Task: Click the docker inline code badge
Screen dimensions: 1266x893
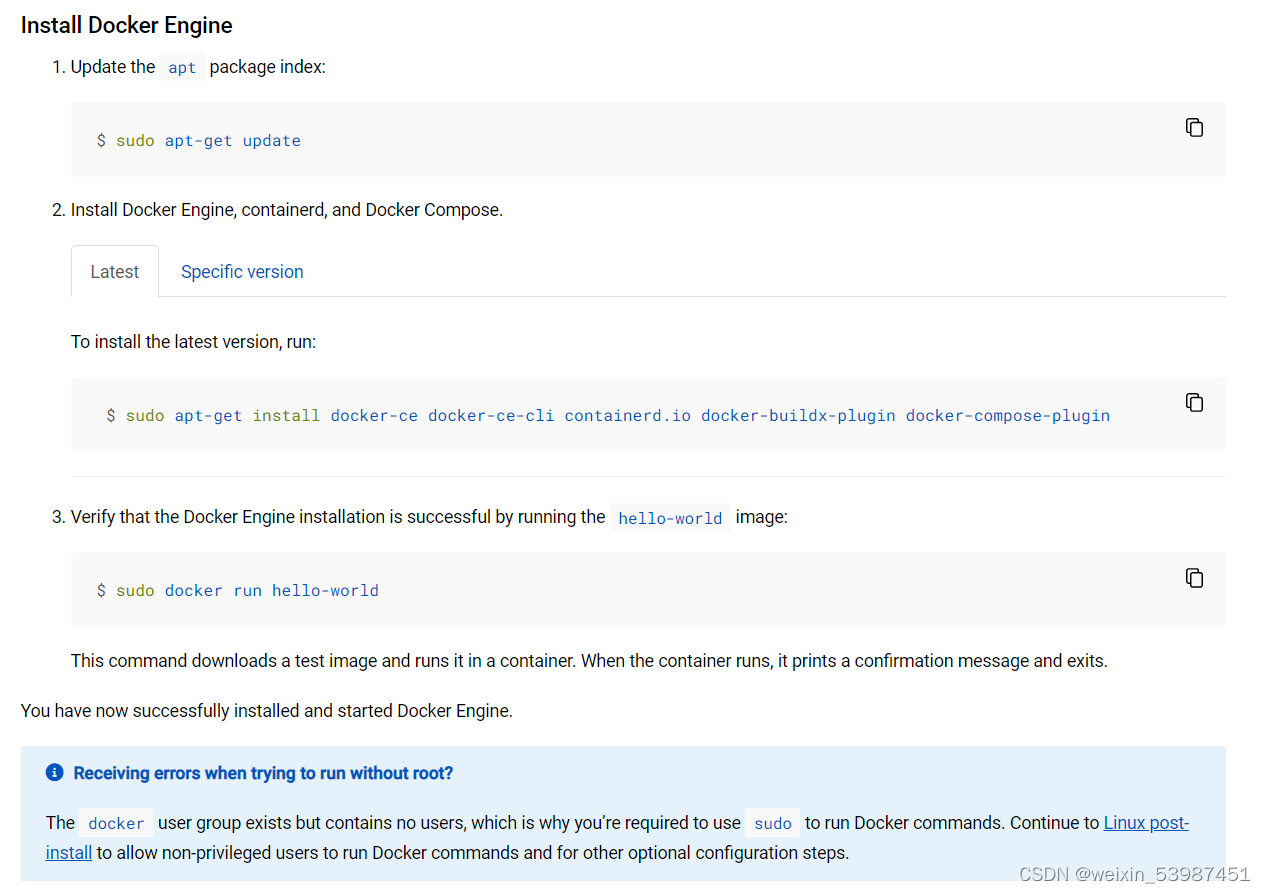Action: click(115, 822)
